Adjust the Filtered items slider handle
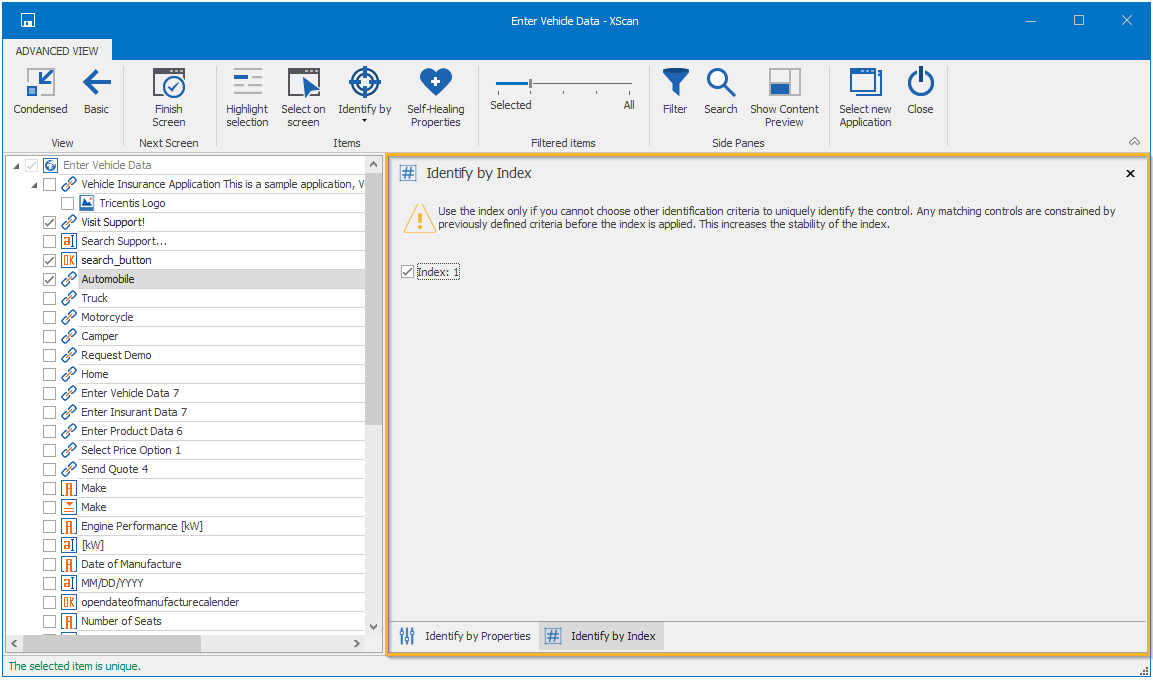Viewport: 1153px width, 680px height. click(530, 84)
